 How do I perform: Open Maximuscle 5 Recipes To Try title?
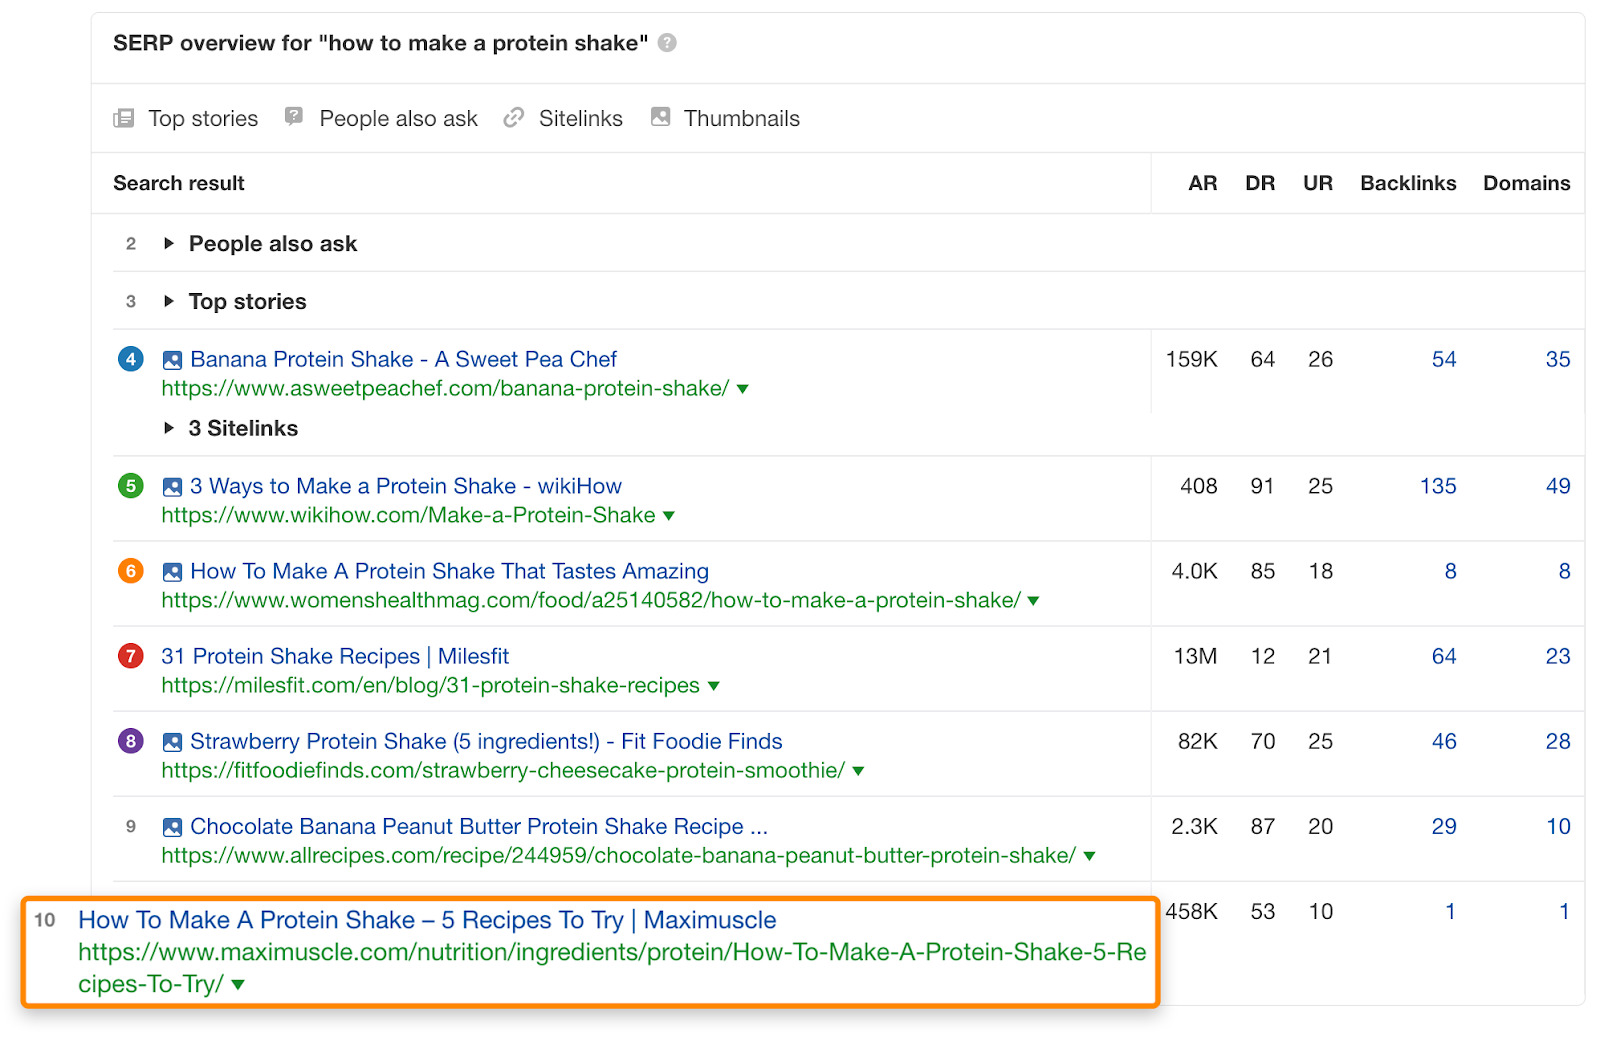click(427, 920)
